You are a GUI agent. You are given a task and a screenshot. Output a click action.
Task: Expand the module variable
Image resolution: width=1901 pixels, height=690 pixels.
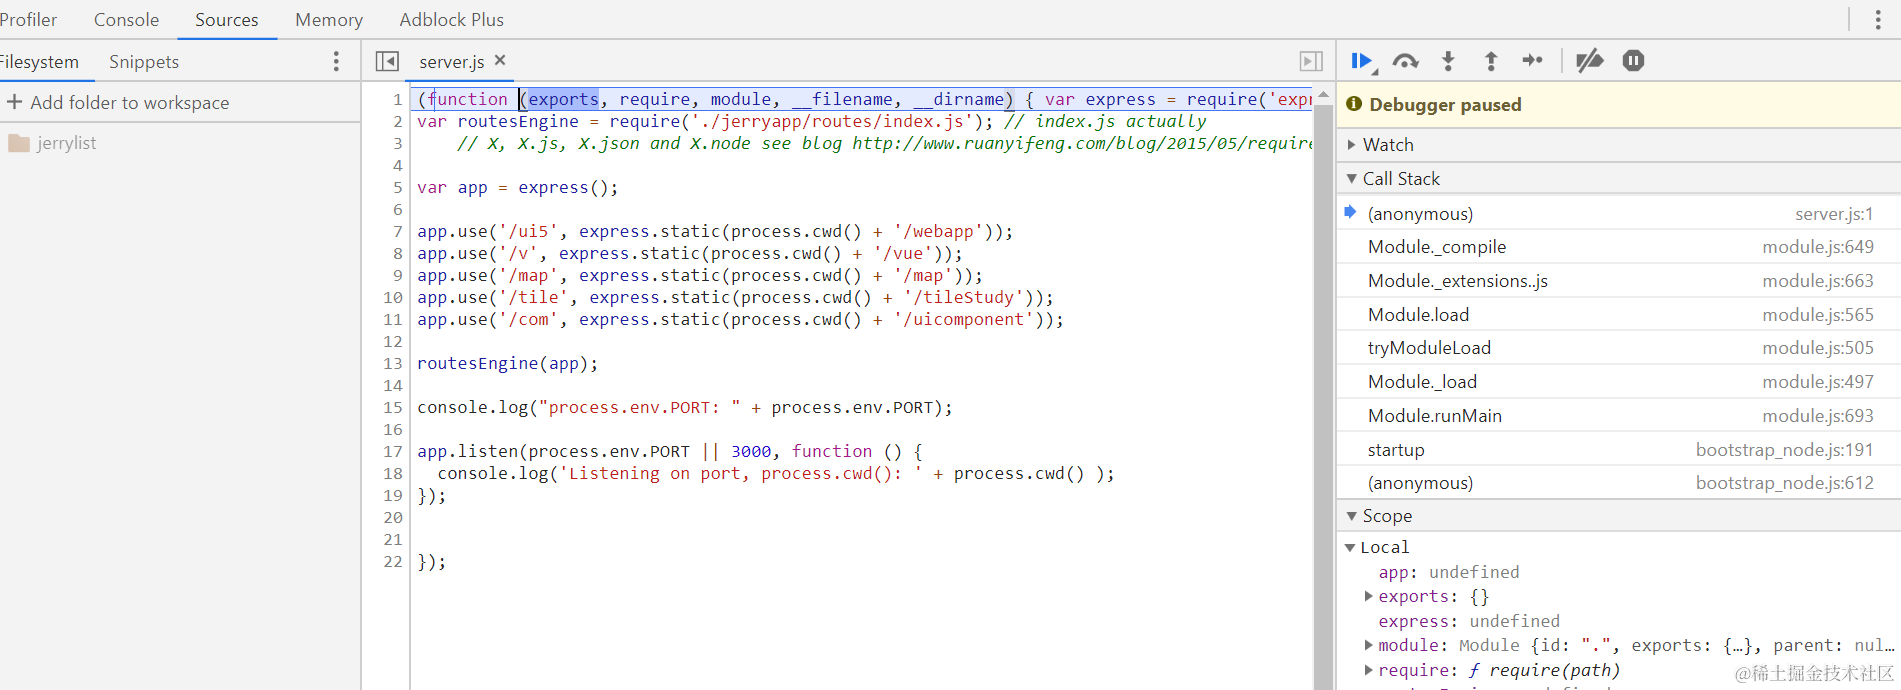[1368, 645]
